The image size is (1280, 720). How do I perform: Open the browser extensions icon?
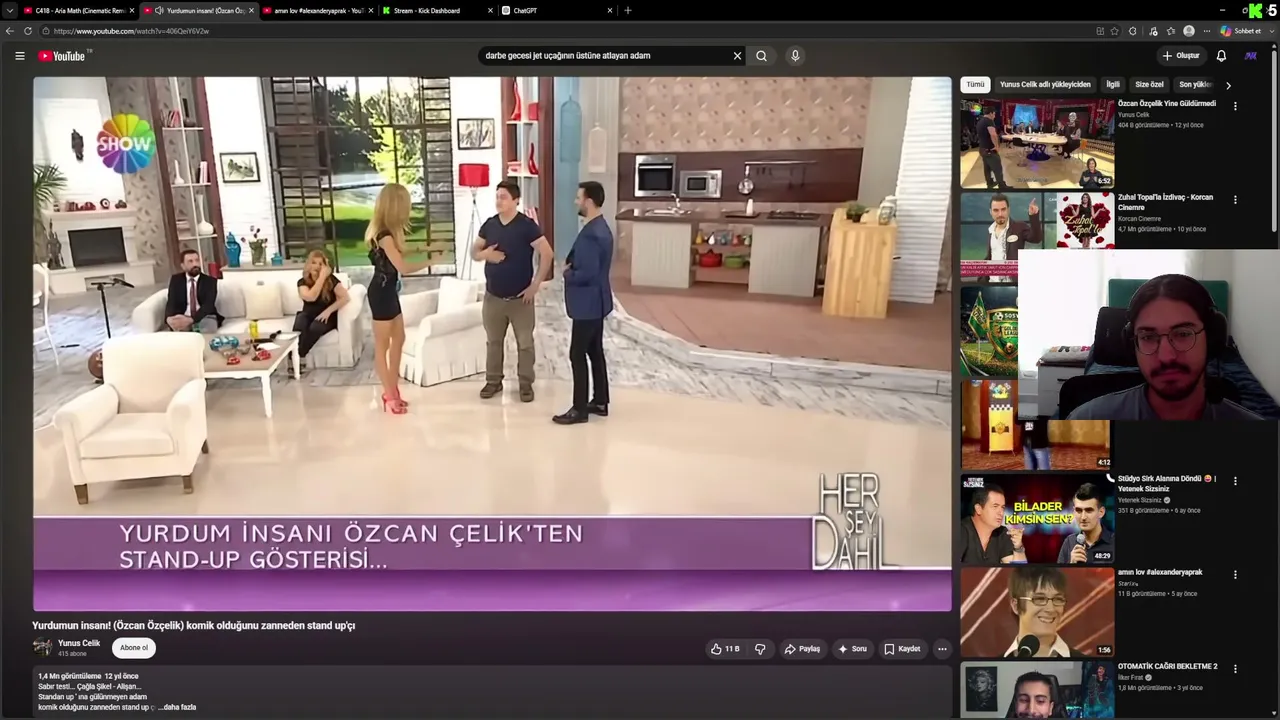coord(1133,31)
